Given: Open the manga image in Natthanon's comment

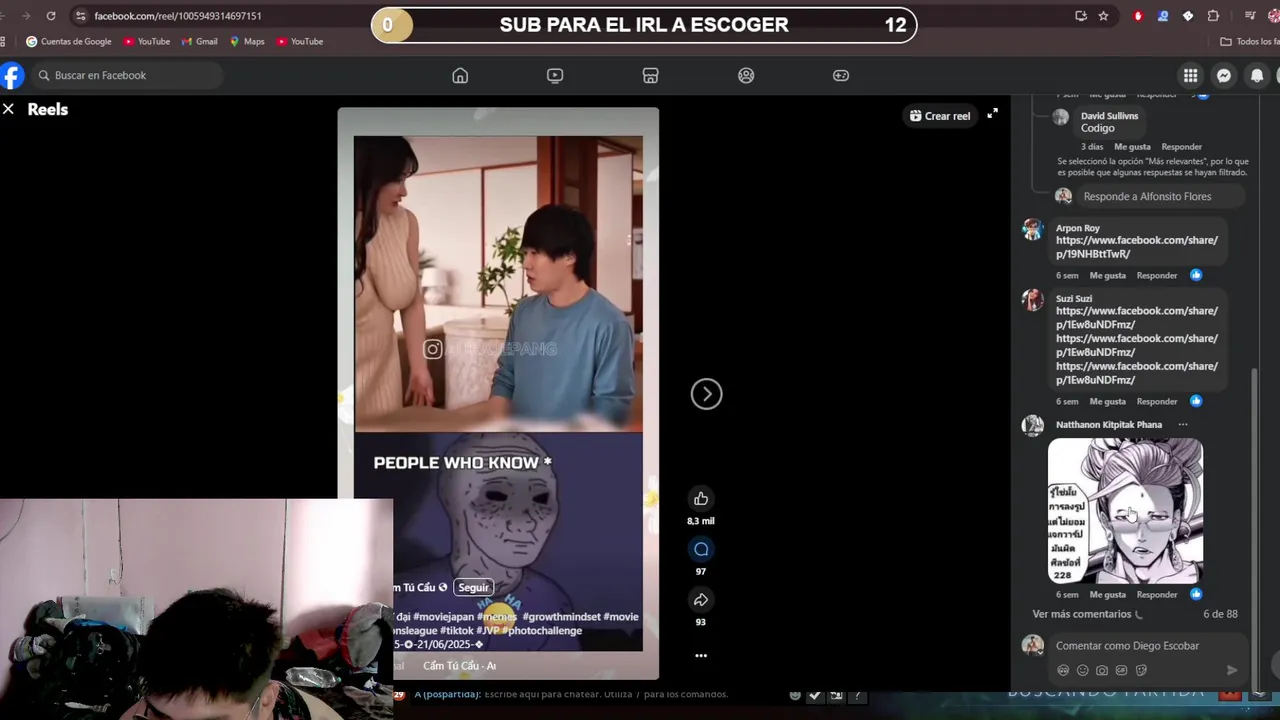Looking at the screenshot, I should [1125, 511].
